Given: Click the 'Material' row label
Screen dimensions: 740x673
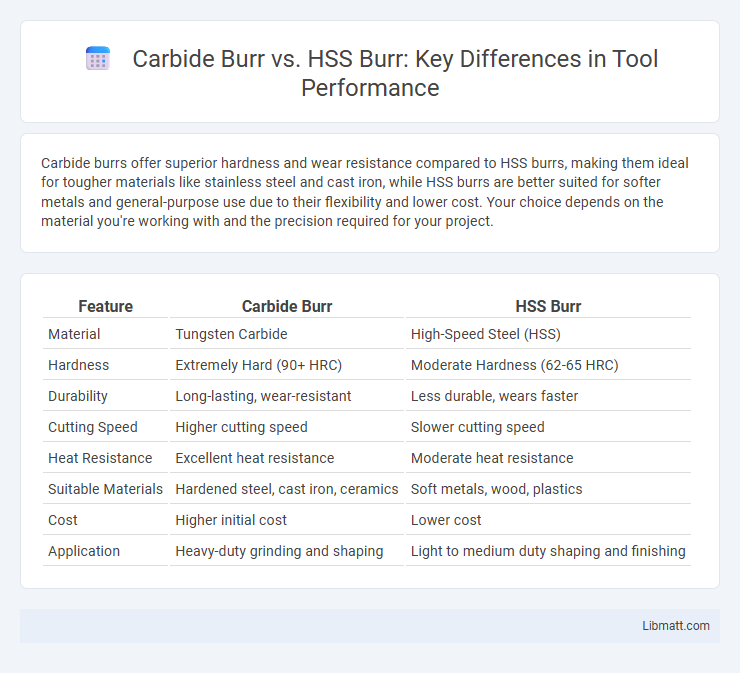Looking at the screenshot, I should coord(74,334).
